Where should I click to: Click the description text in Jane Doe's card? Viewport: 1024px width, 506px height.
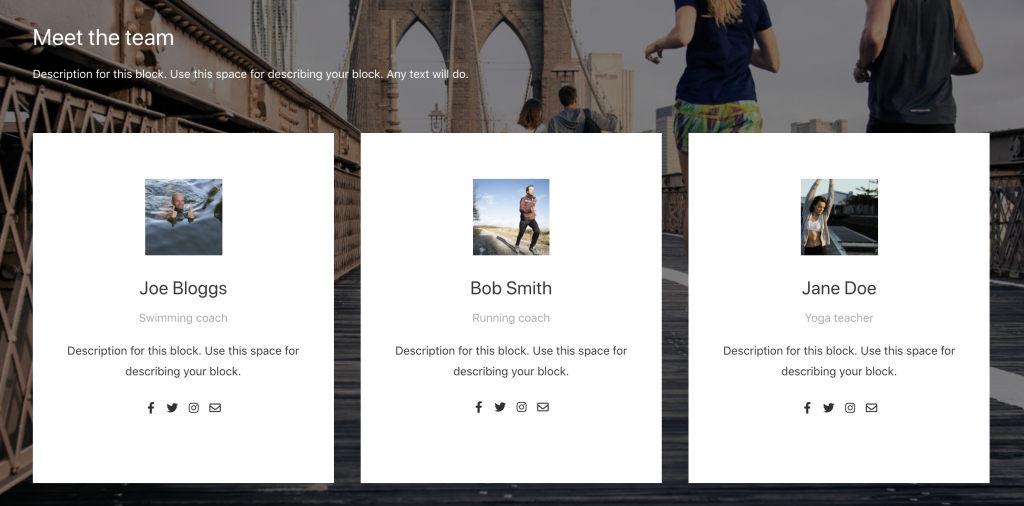[x=839, y=361]
